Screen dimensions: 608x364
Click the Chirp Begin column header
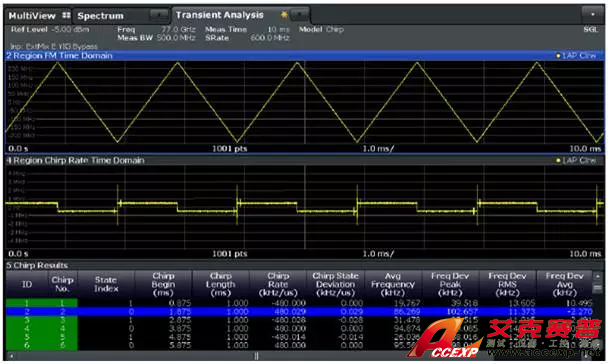(163, 284)
